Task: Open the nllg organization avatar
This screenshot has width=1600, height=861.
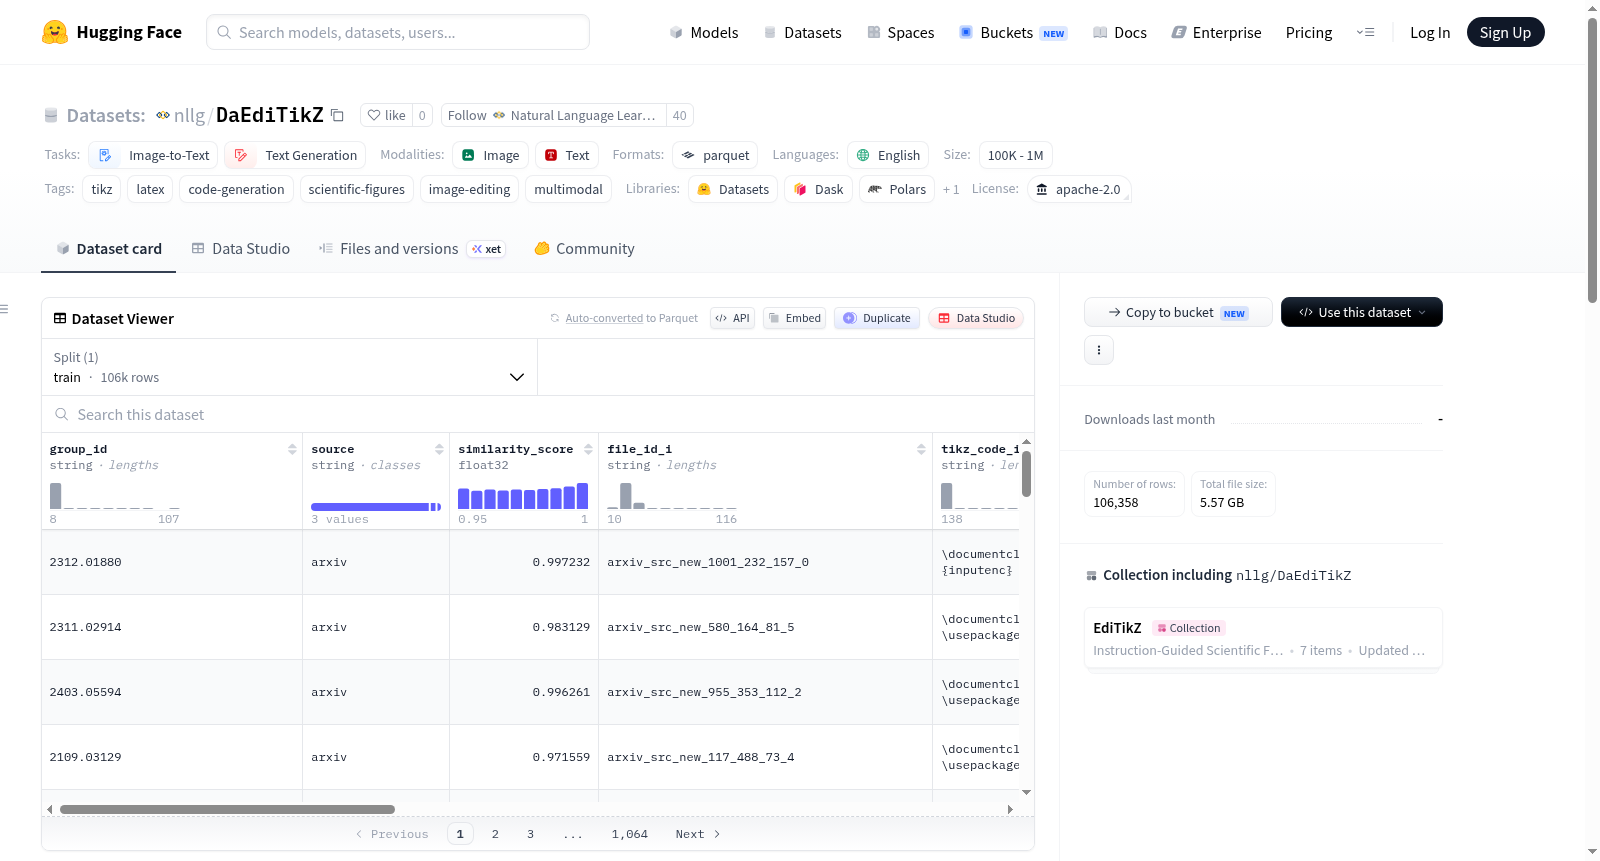Action: click(163, 115)
